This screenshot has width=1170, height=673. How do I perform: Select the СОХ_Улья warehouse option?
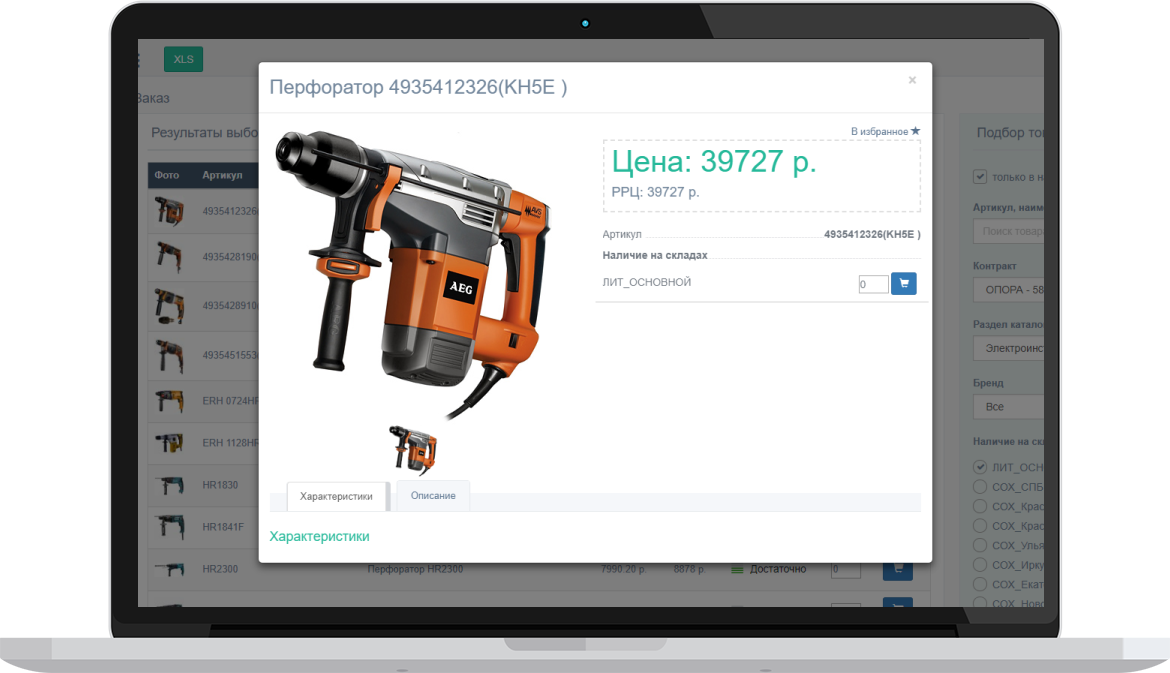980,545
